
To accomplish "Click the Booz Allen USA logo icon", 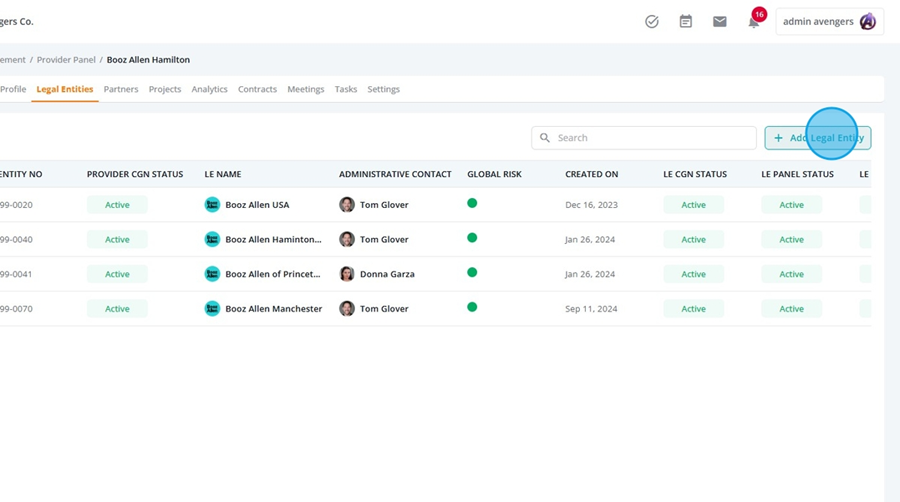I will point(212,205).
